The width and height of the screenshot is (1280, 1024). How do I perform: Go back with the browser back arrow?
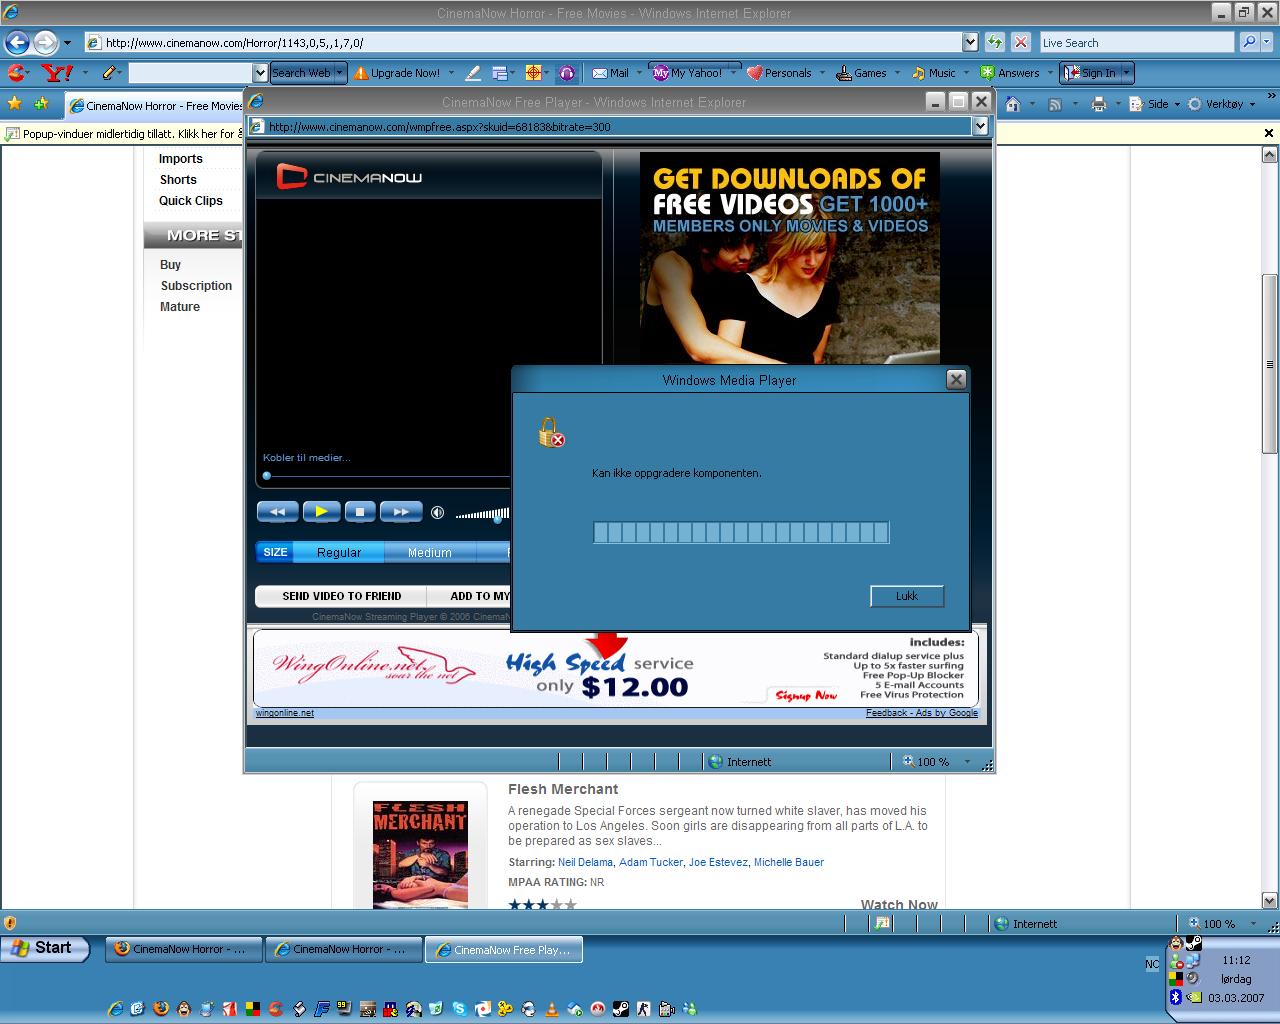click(17, 42)
